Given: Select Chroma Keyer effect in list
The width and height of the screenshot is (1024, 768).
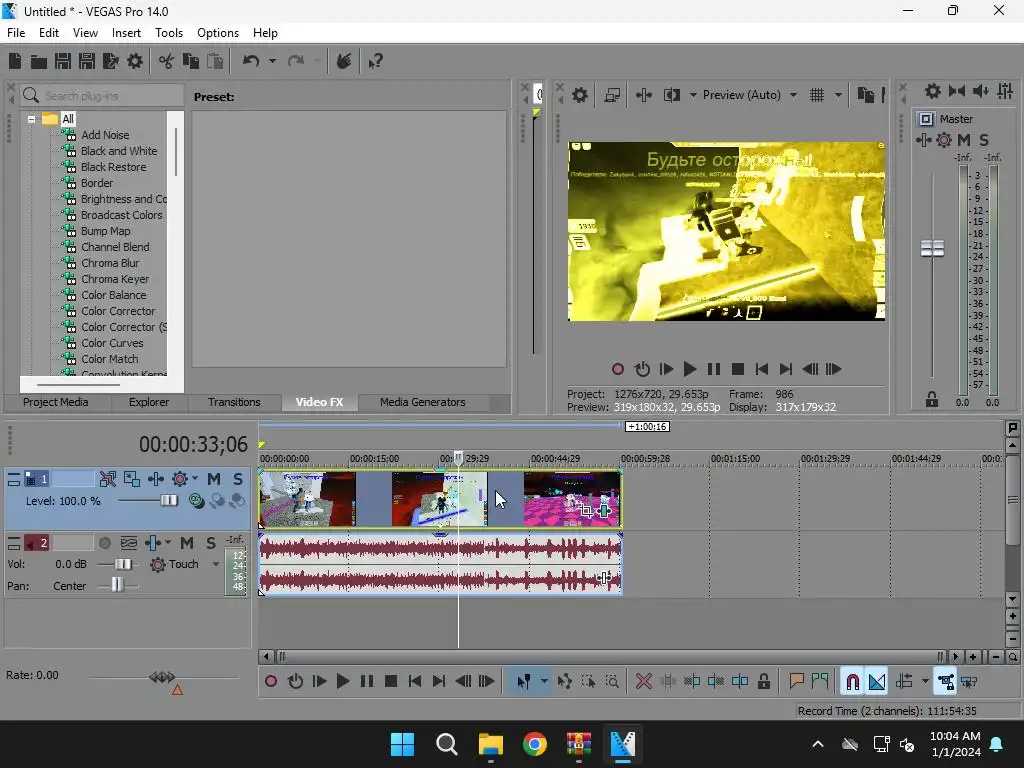Looking at the screenshot, I should click(x=115, y=280).
